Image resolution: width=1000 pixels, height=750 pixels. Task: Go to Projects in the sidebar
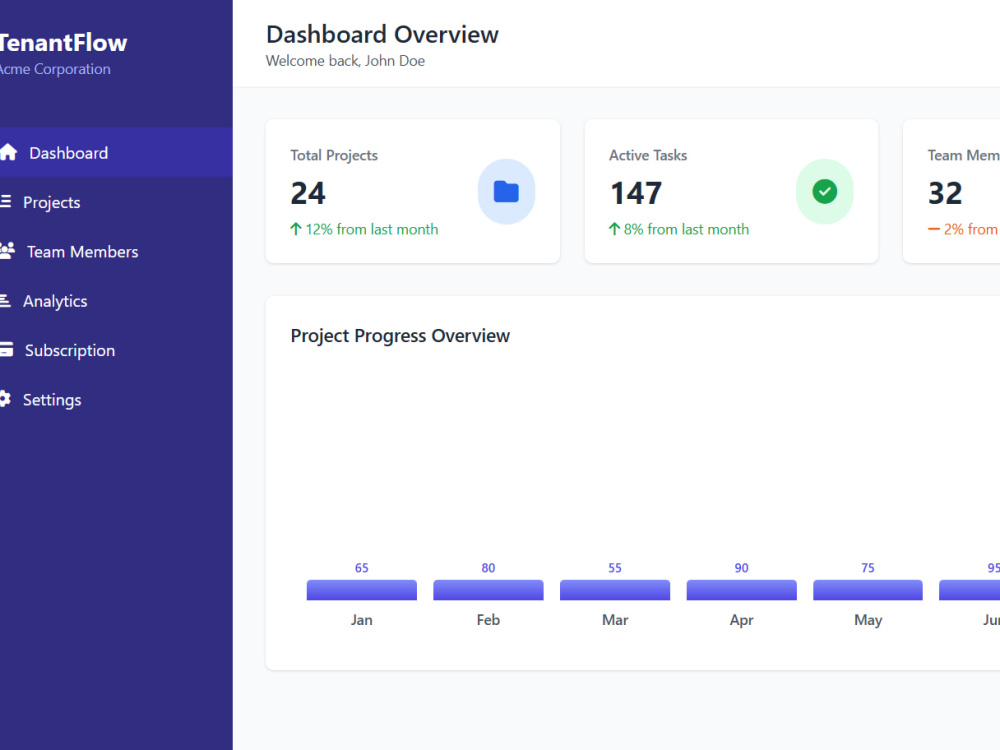tap(116, 202)
